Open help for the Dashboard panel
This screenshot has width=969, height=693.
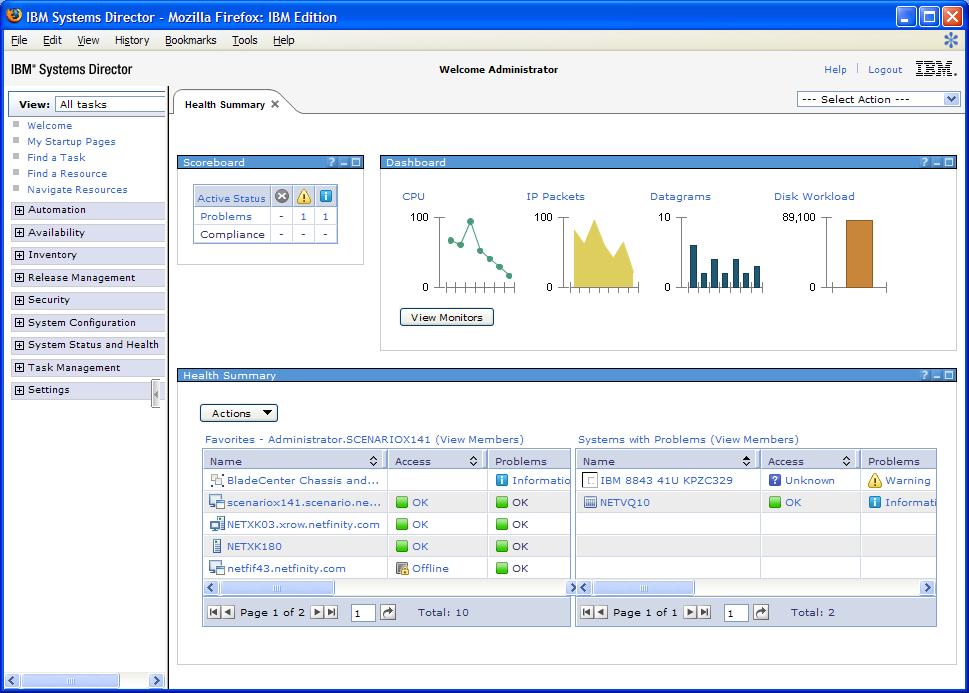tap(925, 162)
